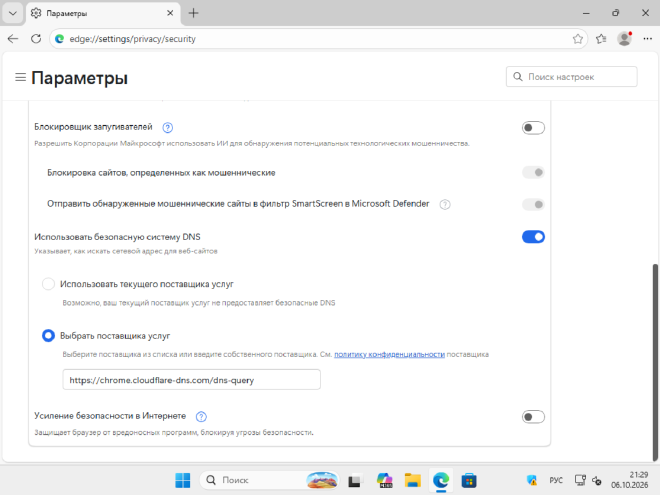The height and width of the screenshot is (495, 660).
Task: Click the Edge logo in address bar
Action: (x=60, y=39)
